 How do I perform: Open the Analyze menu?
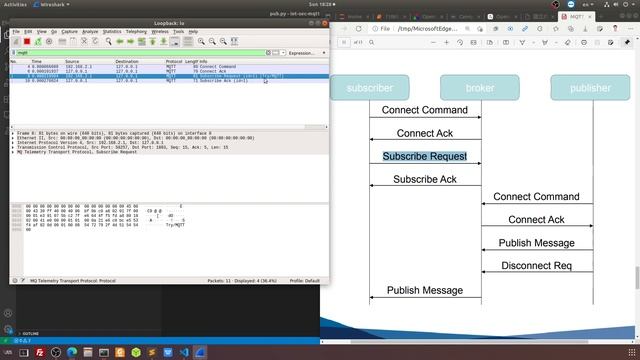click(x=90, y=31)
